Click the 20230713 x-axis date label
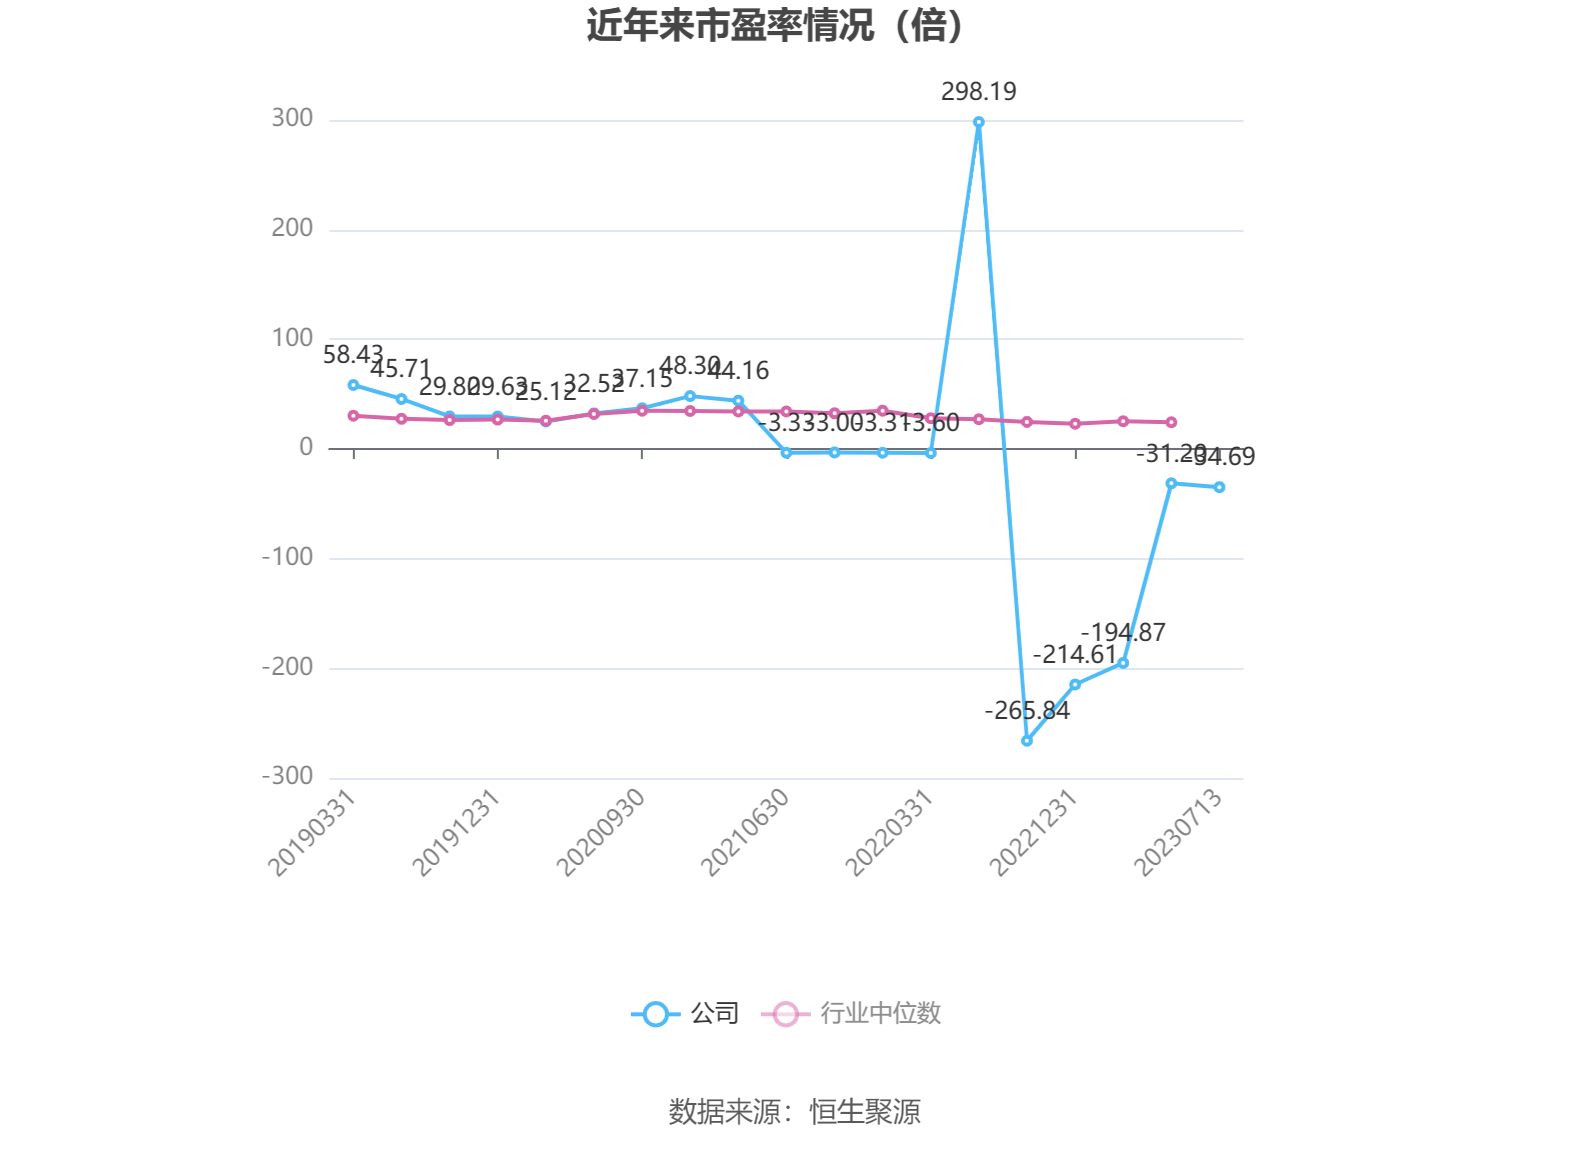Viewport: 1590px width, 1150px height. [x=1180, y=832]
